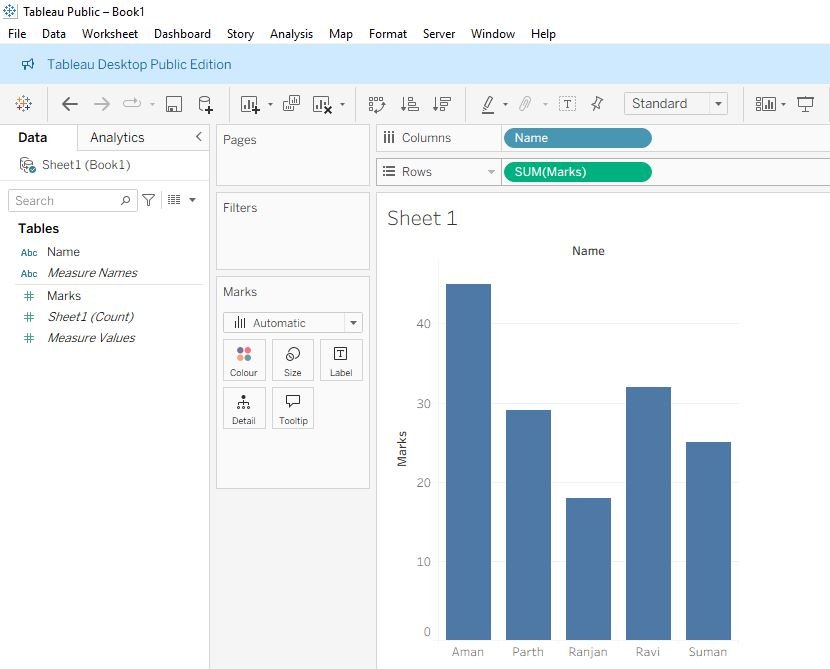This screenshot has width=830, height=669.
Task: Click the Tooltip card in Marks
Action: tap(293, 408)
